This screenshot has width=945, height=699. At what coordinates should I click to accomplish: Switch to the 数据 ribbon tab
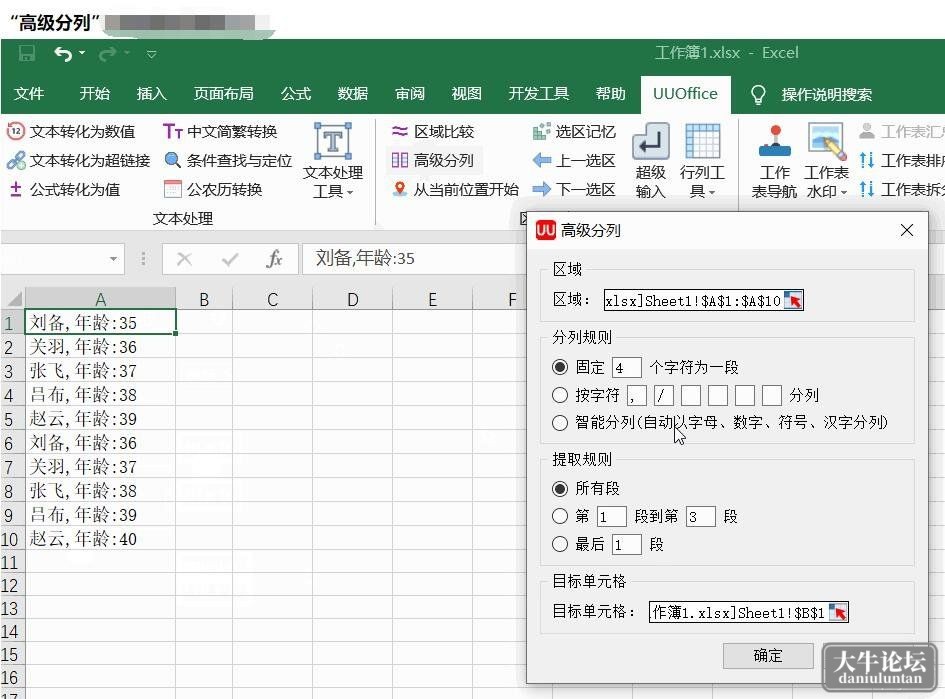pyautogui.click(x=353, y=94)
